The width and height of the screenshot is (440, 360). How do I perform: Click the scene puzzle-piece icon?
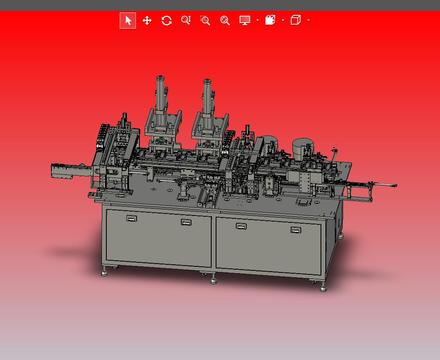(270, 20)
